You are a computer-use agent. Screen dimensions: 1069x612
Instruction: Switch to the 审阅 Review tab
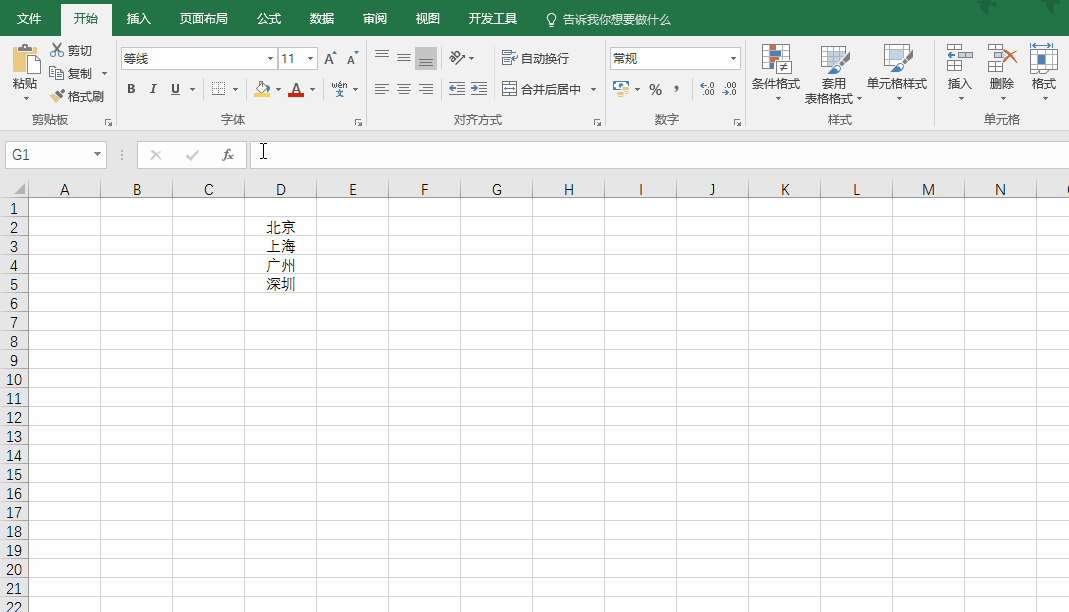point(375,18)
